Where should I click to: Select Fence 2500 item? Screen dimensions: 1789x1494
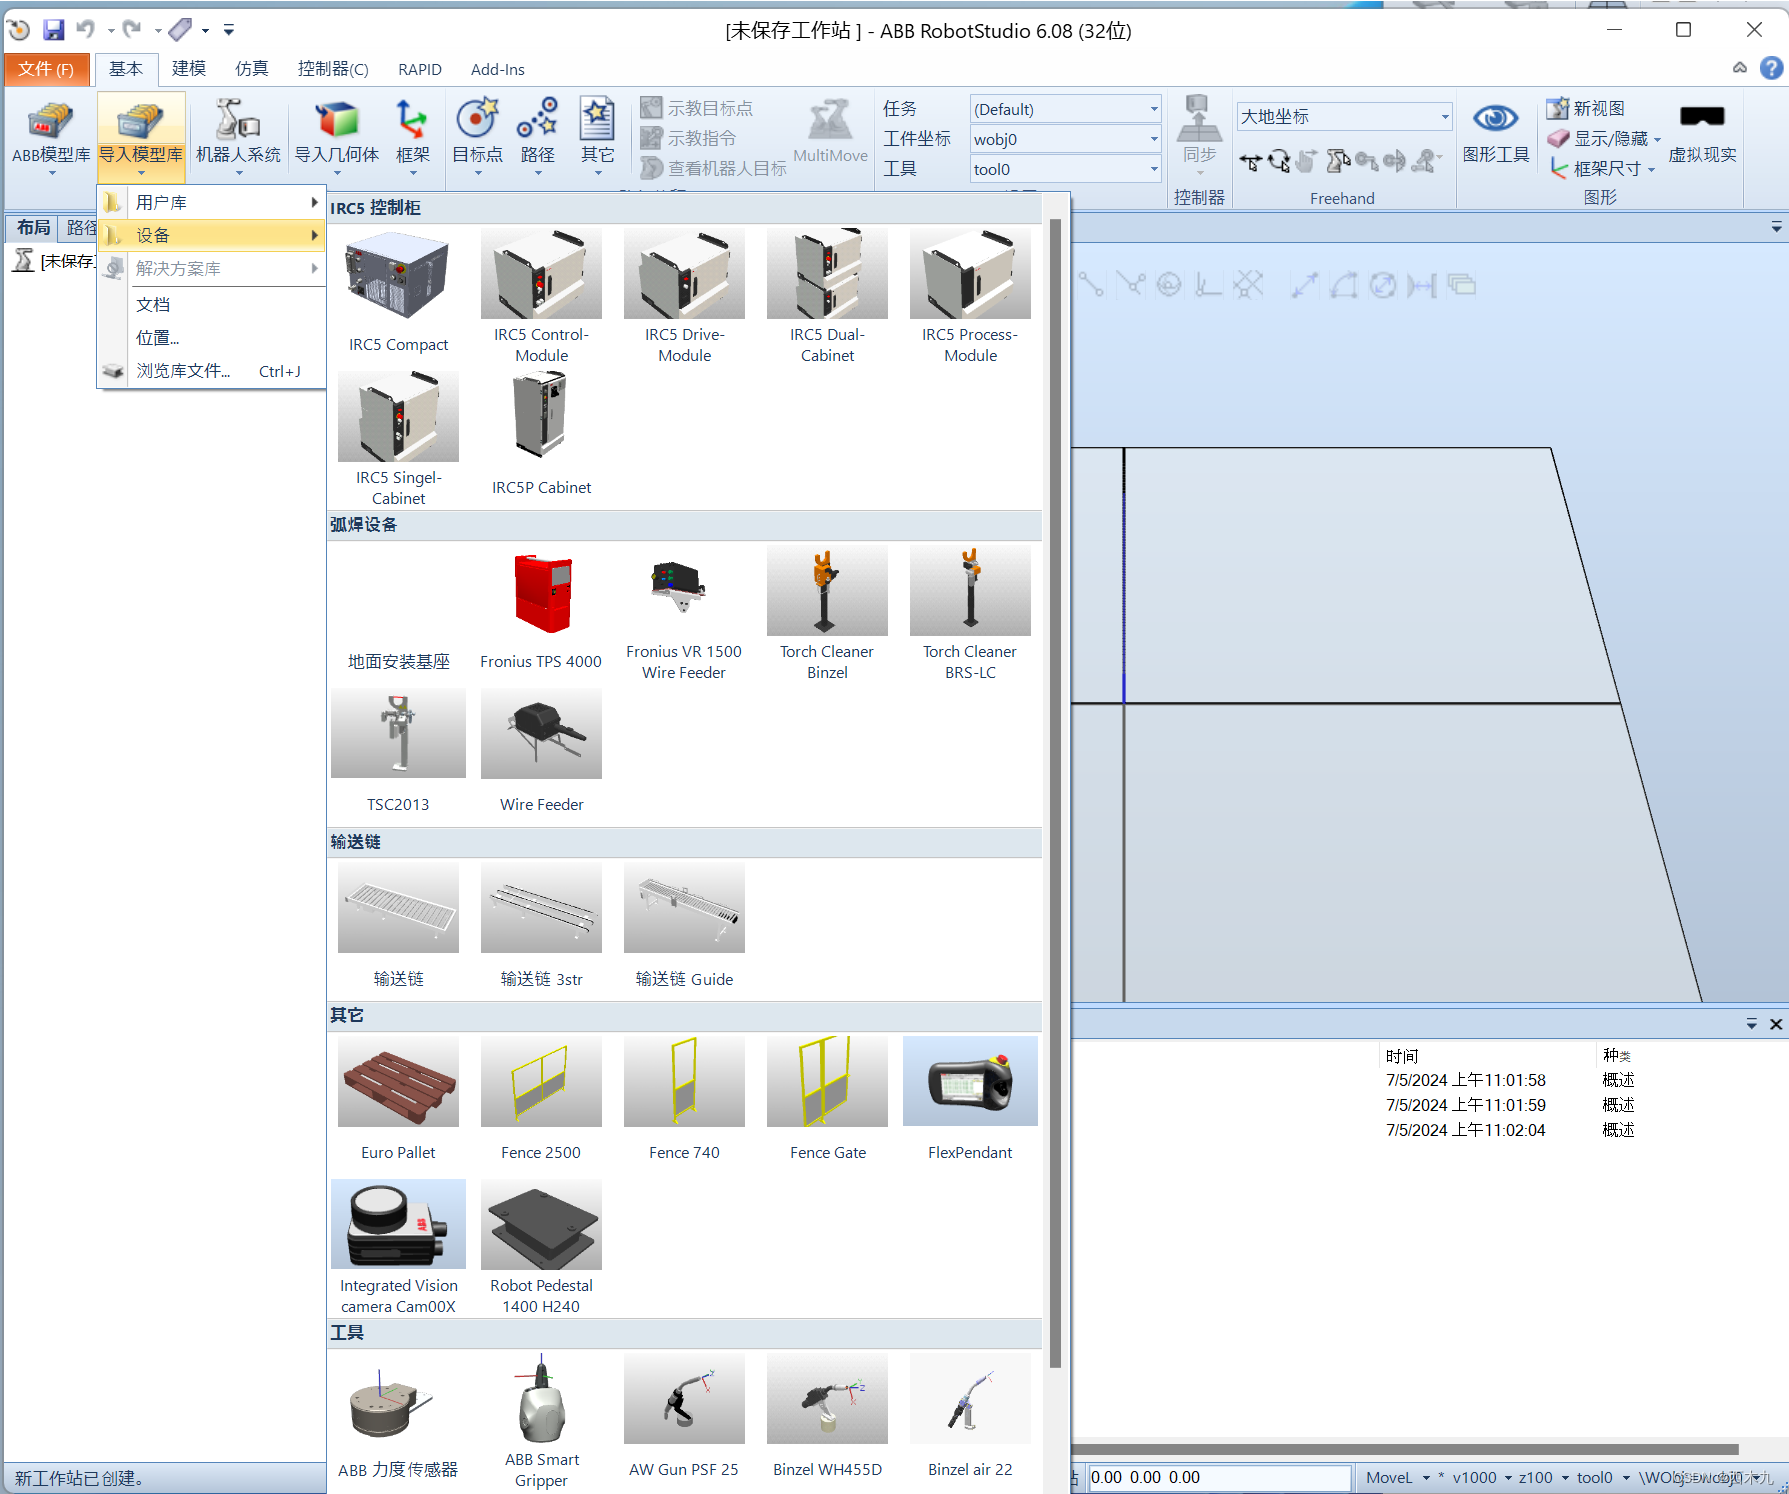pyautogui.click(x=541, y=1099)
